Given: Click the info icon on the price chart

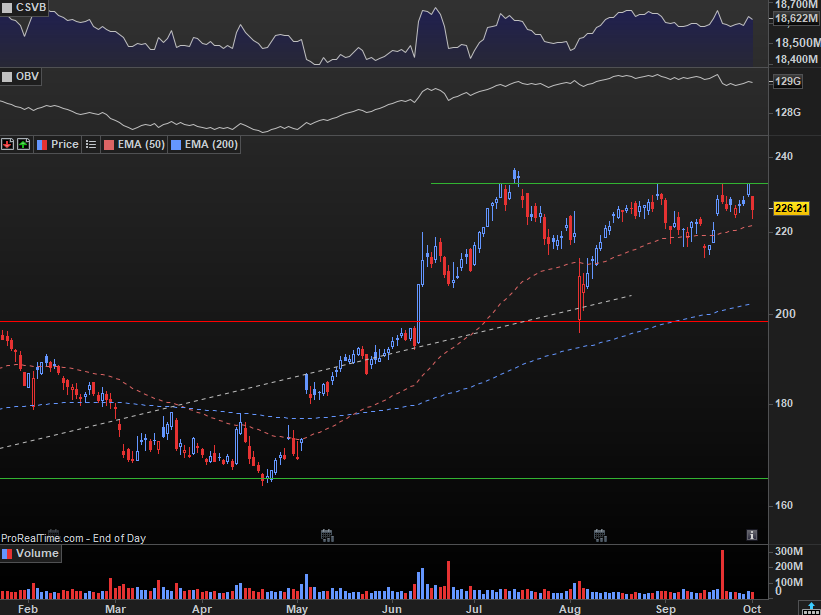Looking at the screenshot, I should click(752, 534).
